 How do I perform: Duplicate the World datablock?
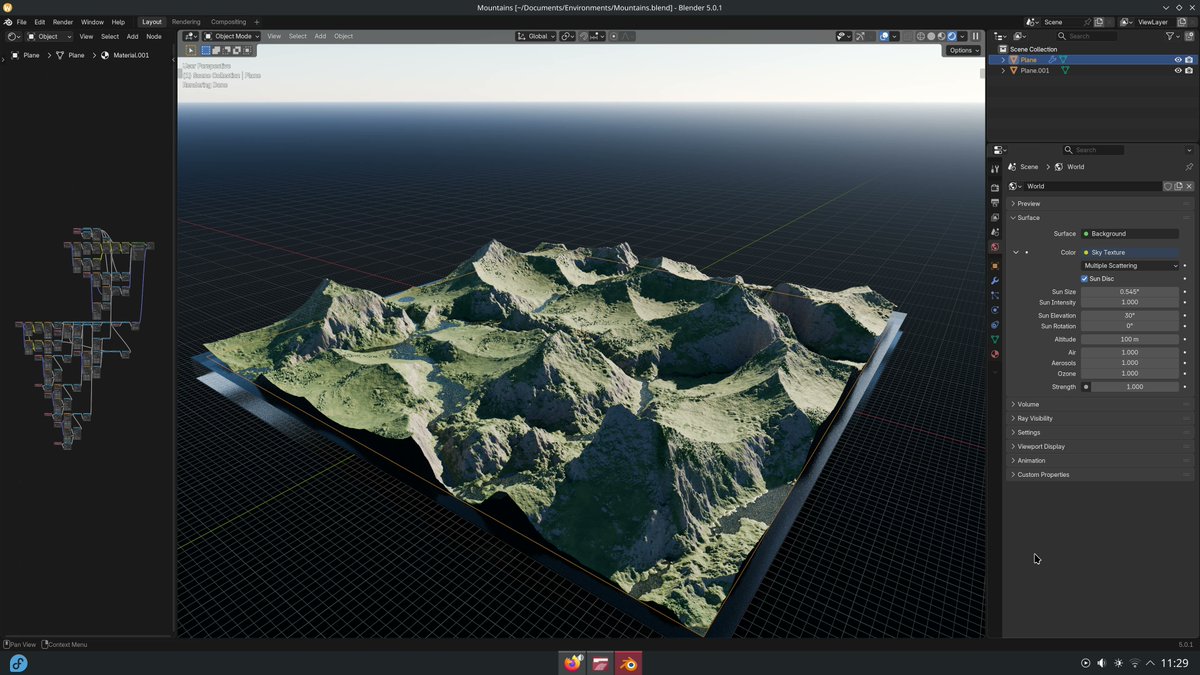pos(1178,186)
